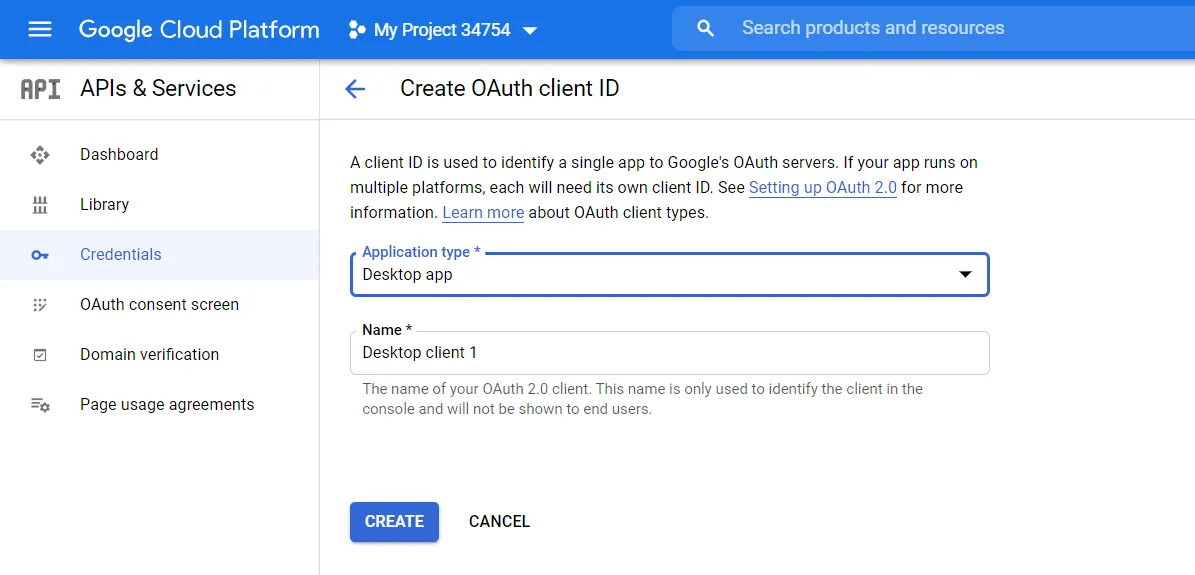
Task: Click the CANCEL button
Action: (x=499, y=522)
